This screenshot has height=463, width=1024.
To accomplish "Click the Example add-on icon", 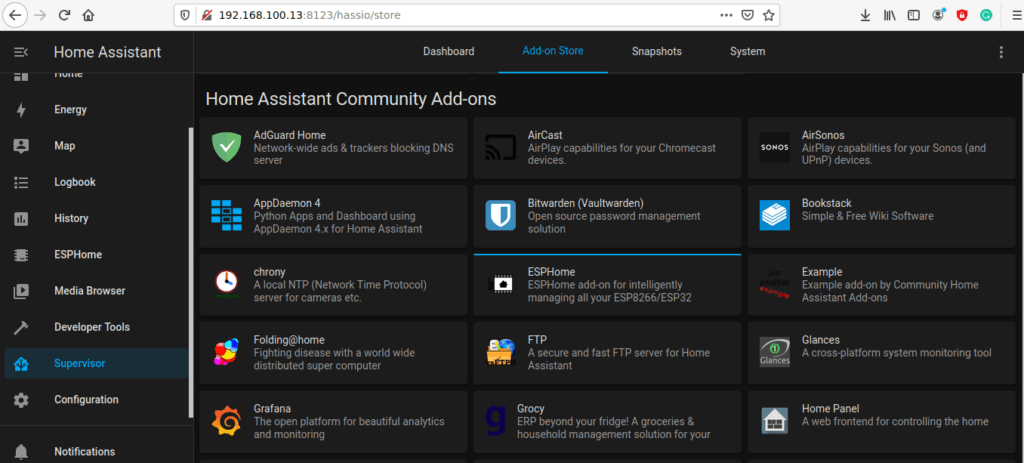I will coord(775,284).
